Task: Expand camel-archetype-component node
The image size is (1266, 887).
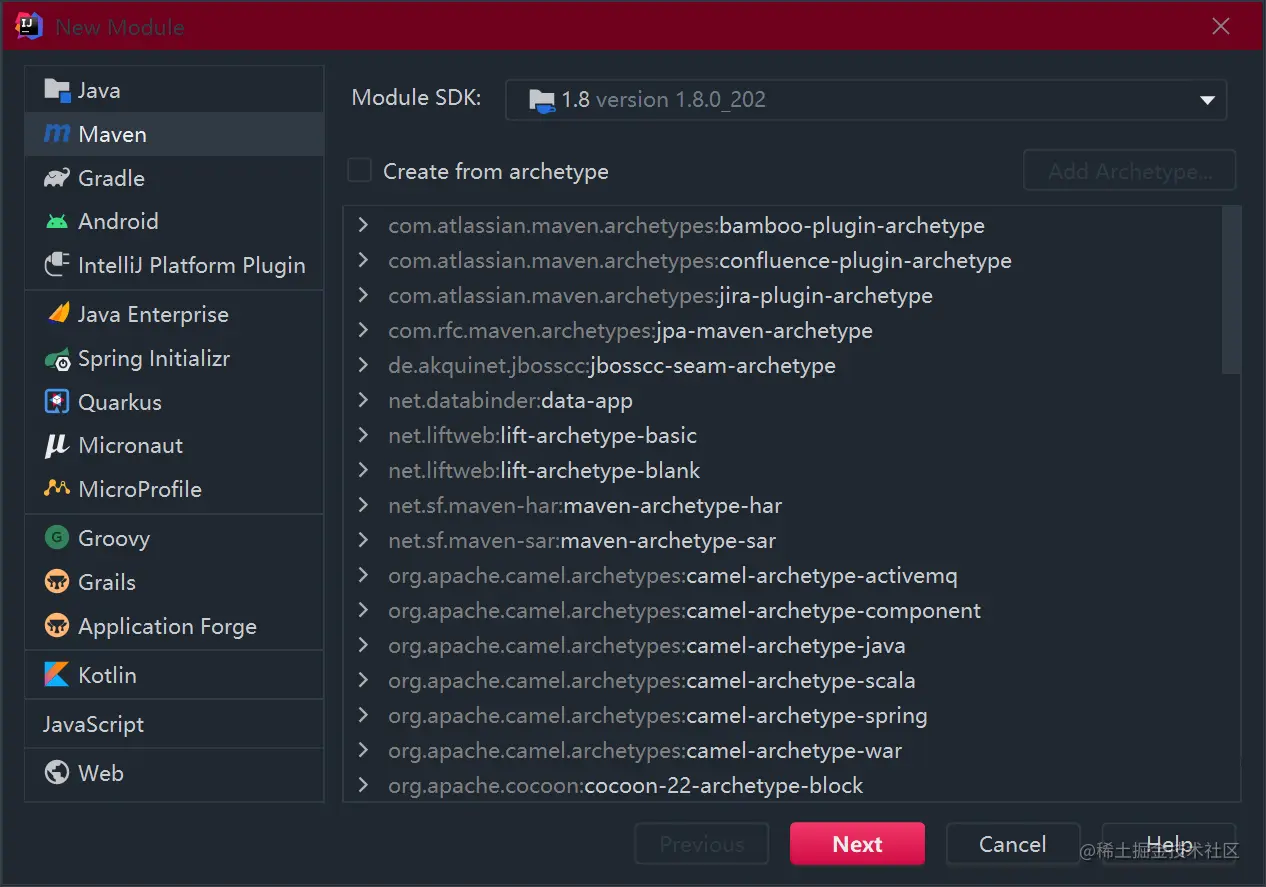Action: [x=364, y=611]
